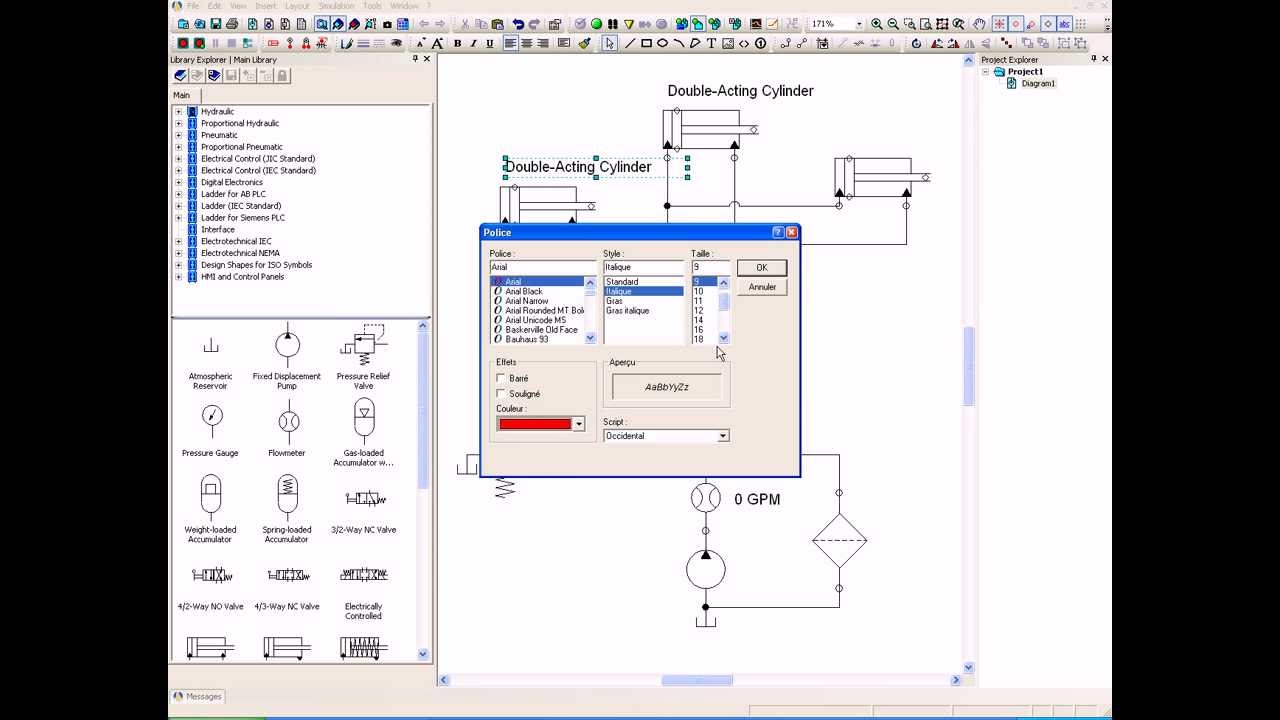1280x720 pixels.
Task: Click the diagram's horizontal scrollbar thumb
Action: point(697,680)
